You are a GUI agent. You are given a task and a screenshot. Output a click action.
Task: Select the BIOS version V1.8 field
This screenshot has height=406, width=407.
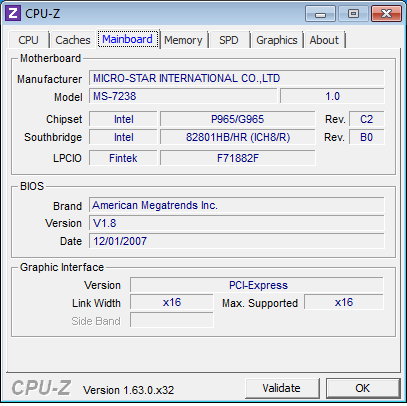pyautogui.click(x=237, y=223)
